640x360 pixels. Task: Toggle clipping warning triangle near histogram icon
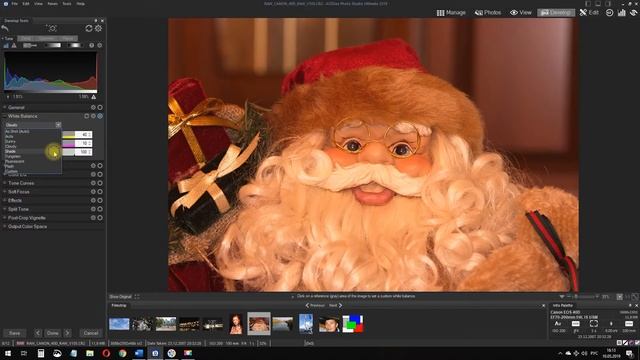14,45
